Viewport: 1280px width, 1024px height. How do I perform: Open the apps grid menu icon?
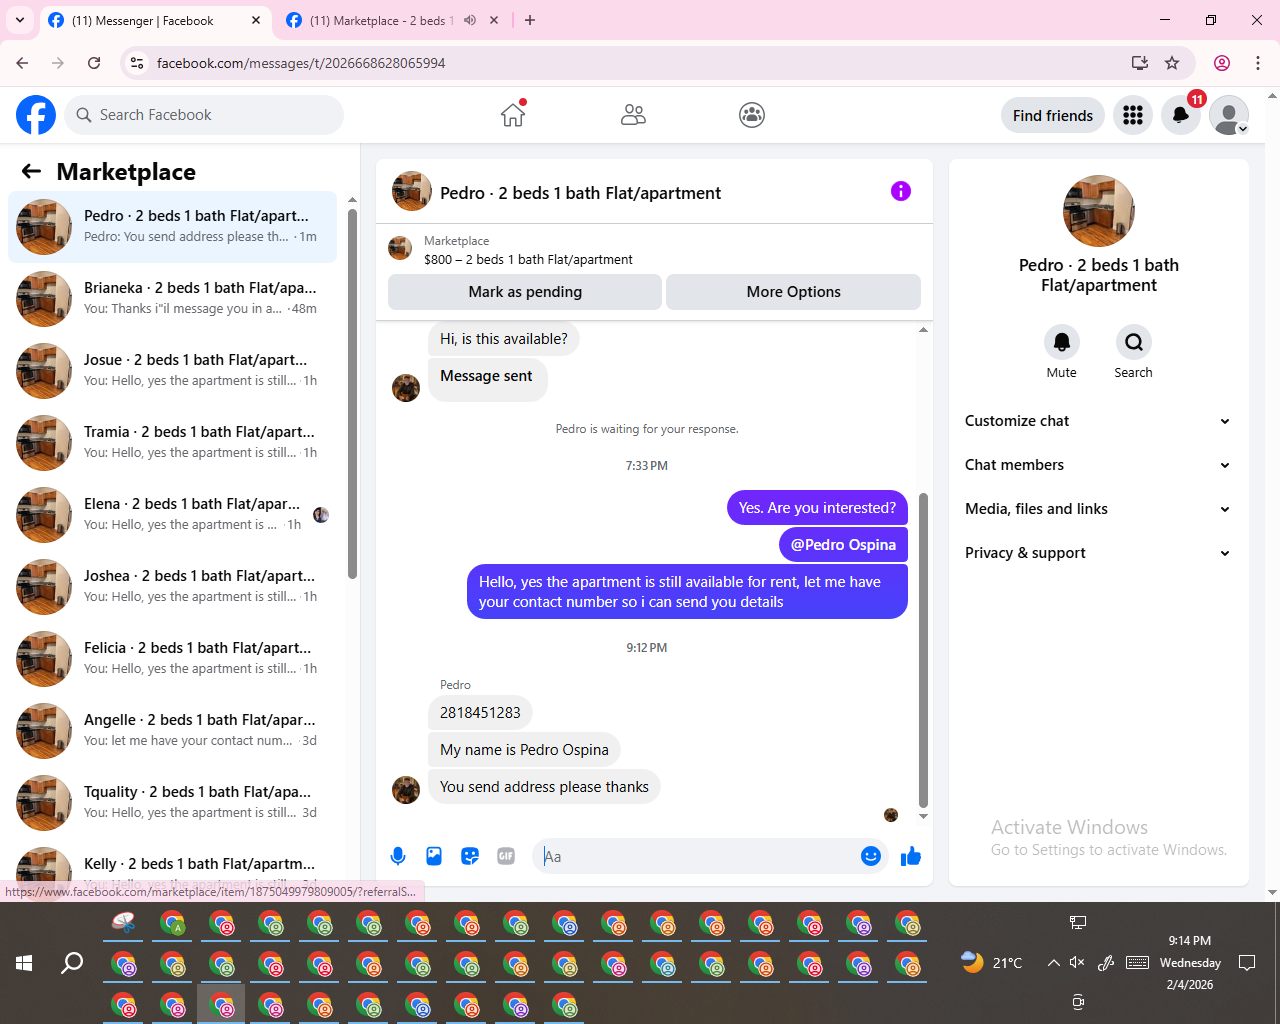tap(1133, 115)
